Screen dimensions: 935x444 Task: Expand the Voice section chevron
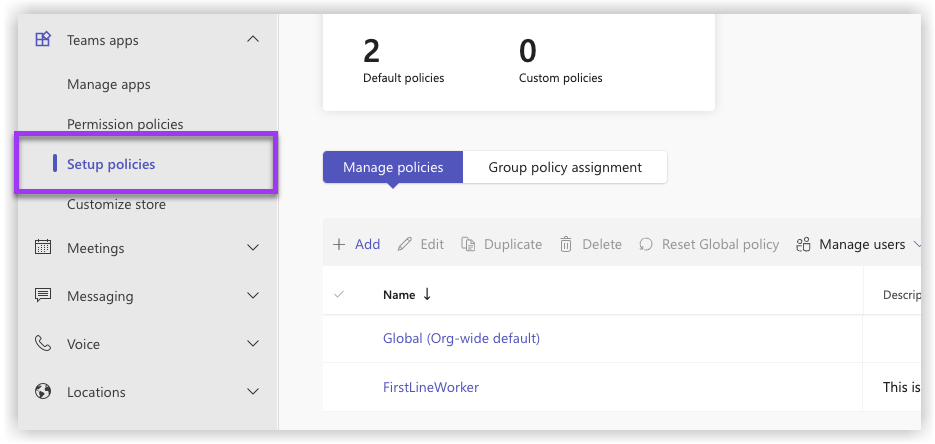(x=253, y=344)
